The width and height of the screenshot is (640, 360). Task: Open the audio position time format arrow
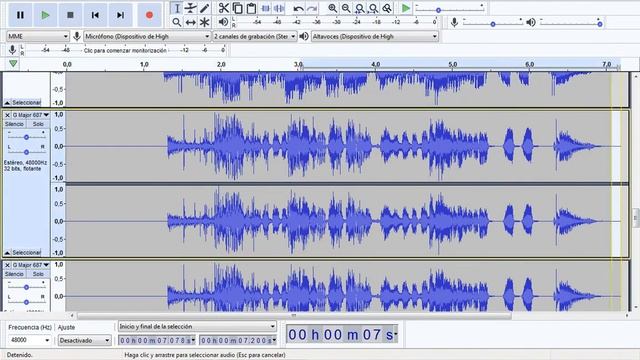click(x=396, y=334)
